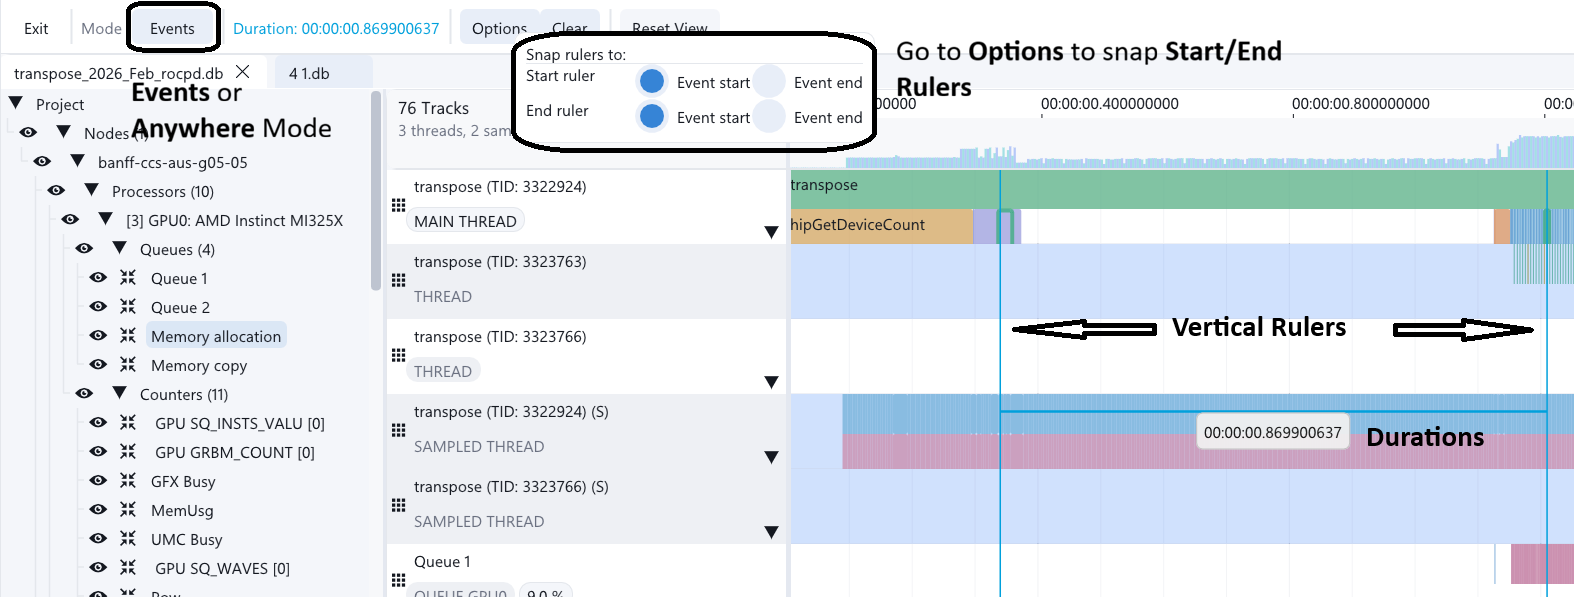The width and height of the screenshot is (1574, 597).
Task: Click the collapse icon beside MemUsg counter
Action: [128, 510]
